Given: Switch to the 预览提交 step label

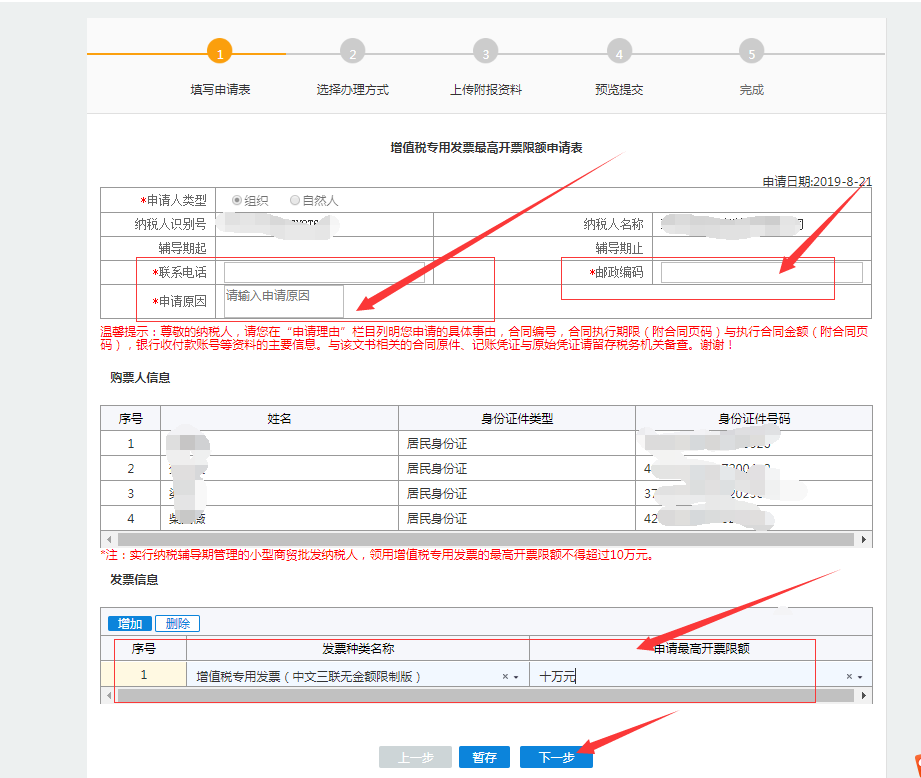Looking at the screenshot, I should 619,90.
